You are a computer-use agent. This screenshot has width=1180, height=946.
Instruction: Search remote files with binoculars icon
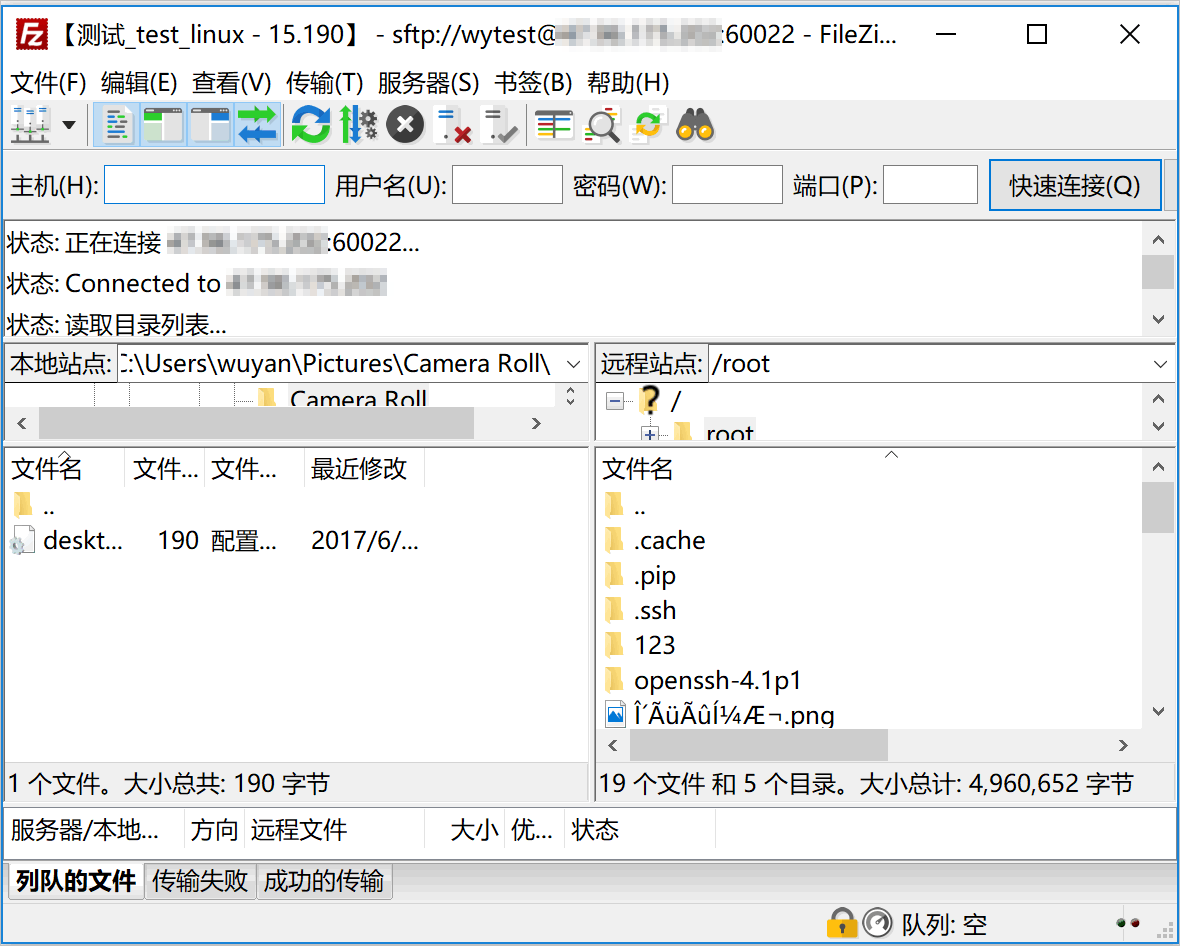pyautogui.click(x=695, y=125)
